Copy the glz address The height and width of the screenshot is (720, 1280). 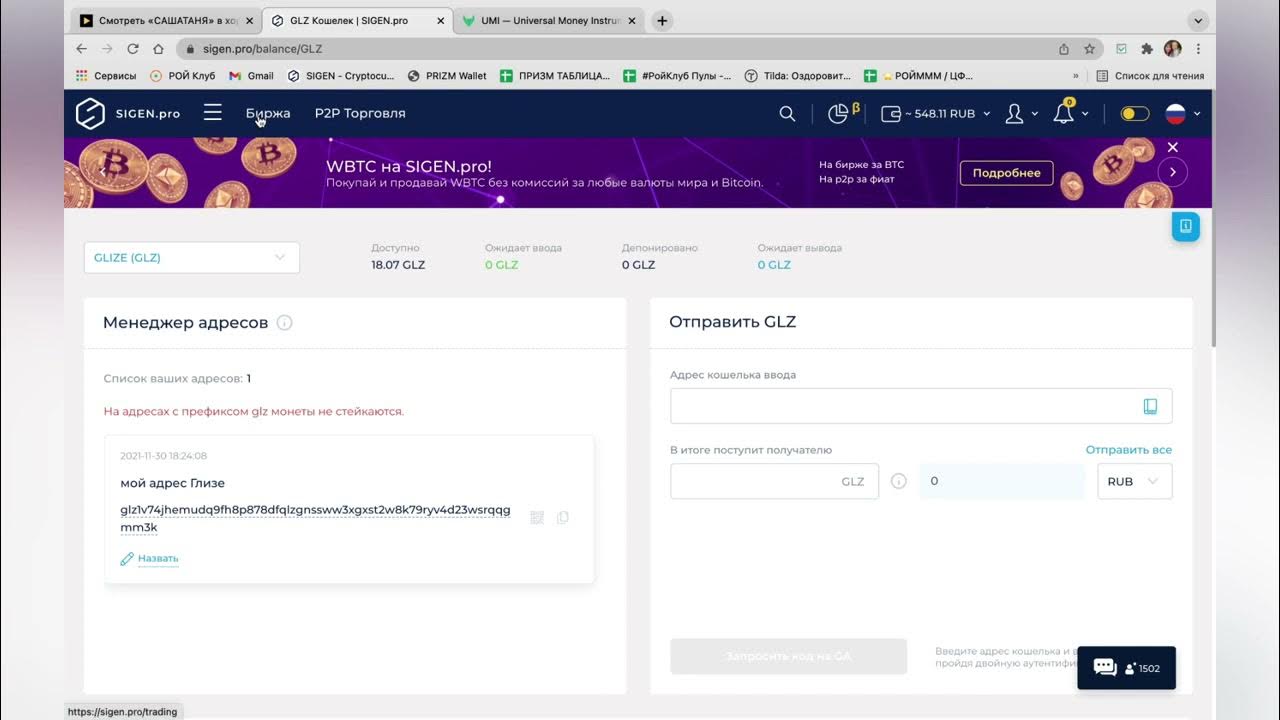point(563,518)
